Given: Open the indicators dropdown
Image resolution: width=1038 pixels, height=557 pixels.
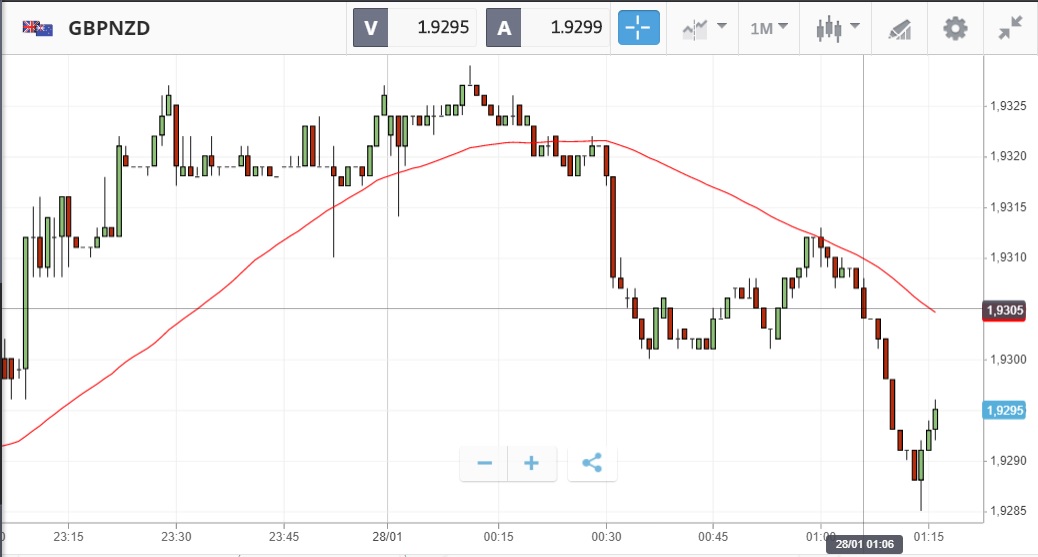Looking at the screenshot, I should (x=704, y=28).
